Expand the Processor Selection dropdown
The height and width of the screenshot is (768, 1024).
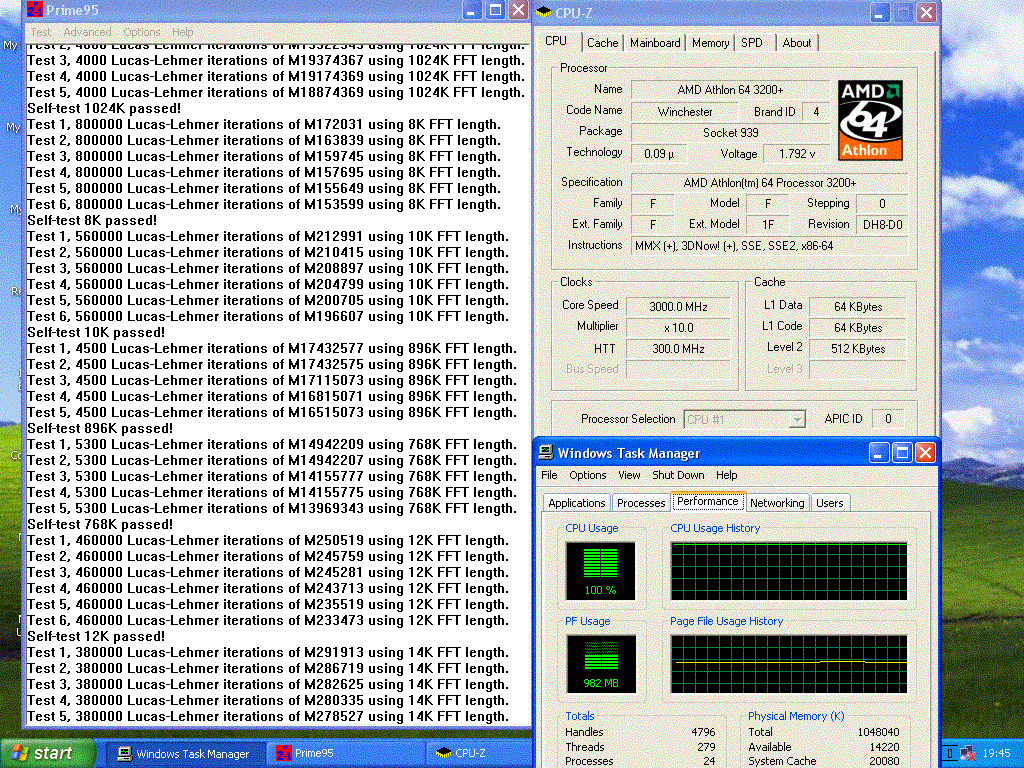(x=796, y=419)
